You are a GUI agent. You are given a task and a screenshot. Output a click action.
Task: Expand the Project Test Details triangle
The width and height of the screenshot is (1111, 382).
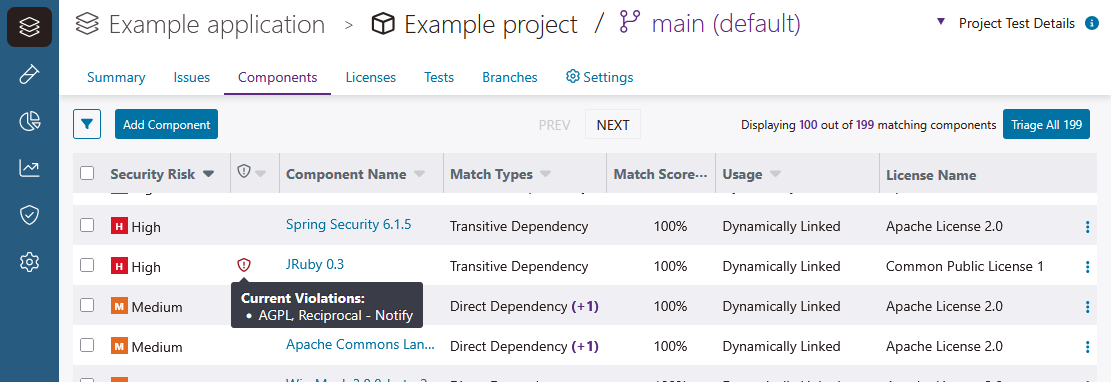941,22
